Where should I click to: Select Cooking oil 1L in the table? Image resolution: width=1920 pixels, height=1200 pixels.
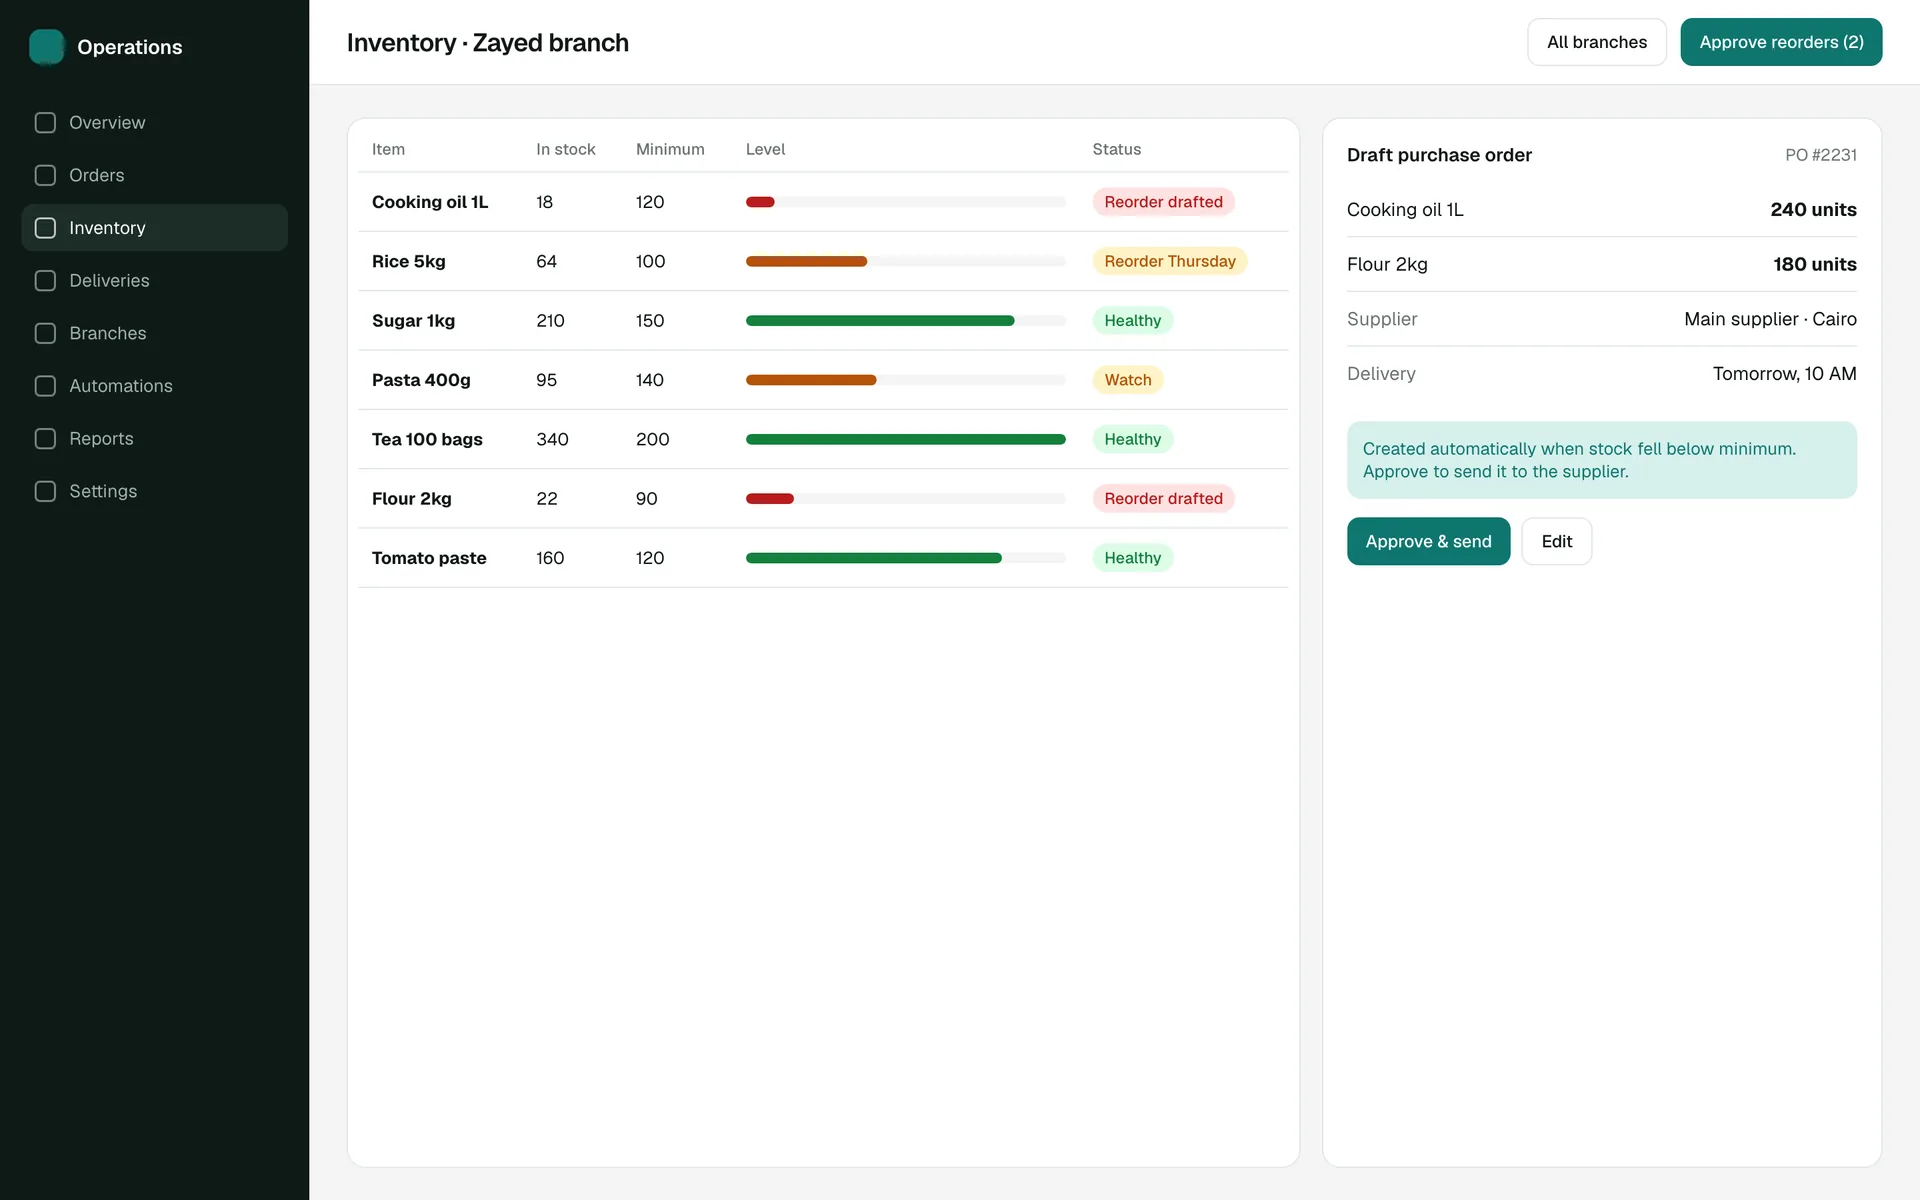[430, 202]
